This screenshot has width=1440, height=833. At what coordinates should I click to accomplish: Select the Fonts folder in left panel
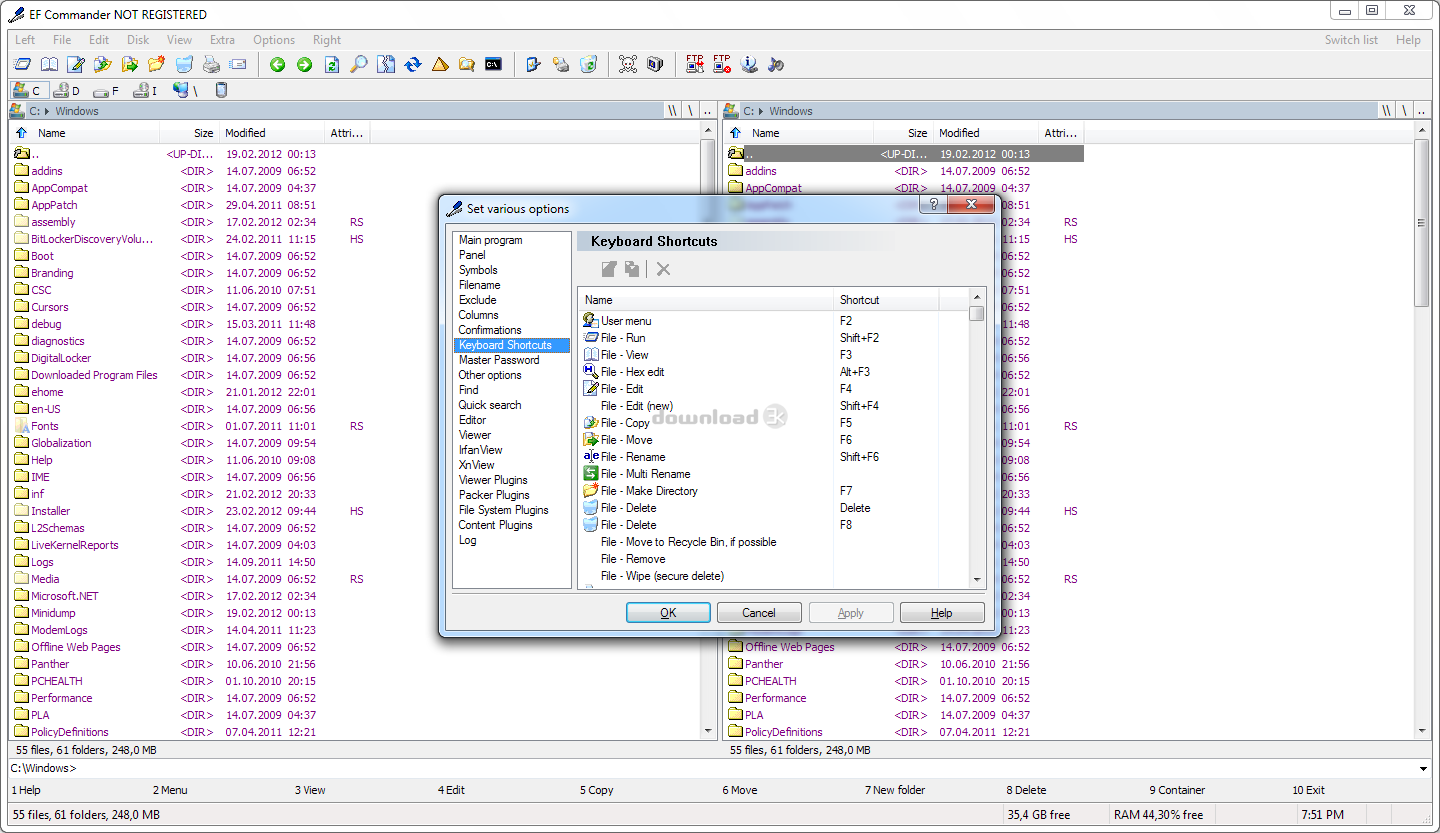point(45,426)
